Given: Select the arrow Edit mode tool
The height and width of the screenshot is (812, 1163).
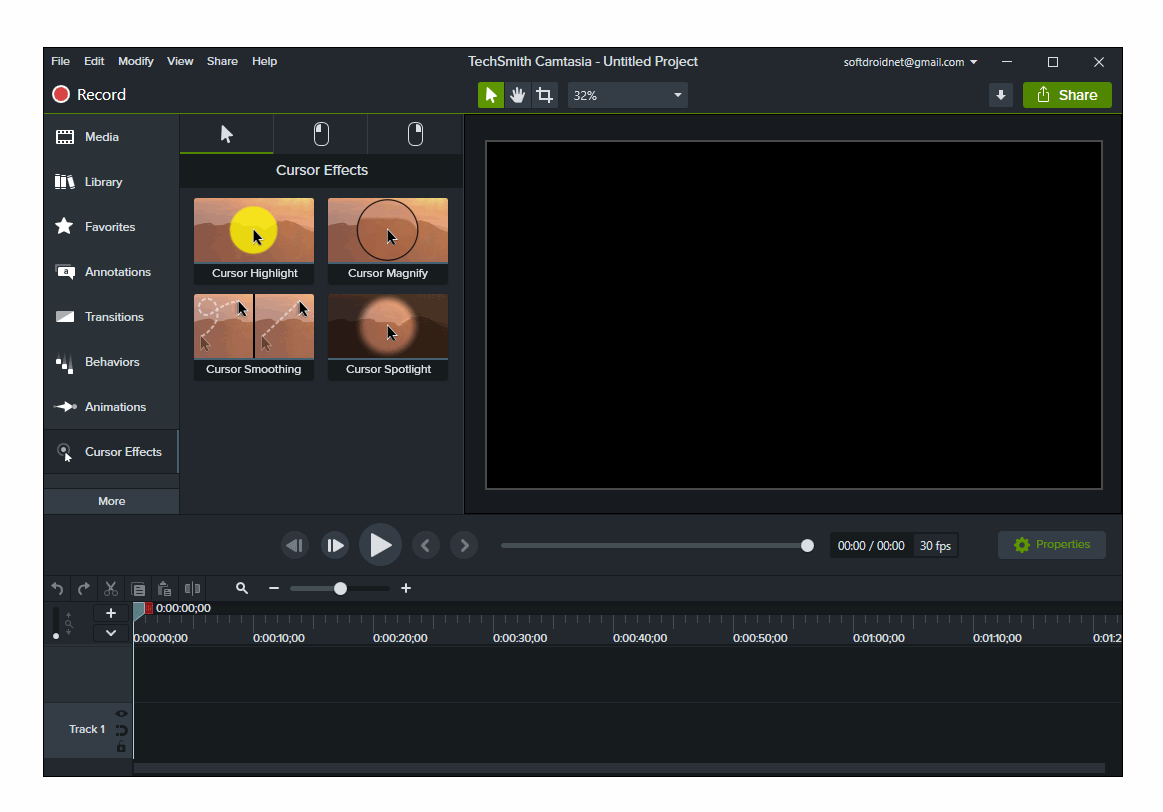Looking at the screenshot, I should coord(490,95).
